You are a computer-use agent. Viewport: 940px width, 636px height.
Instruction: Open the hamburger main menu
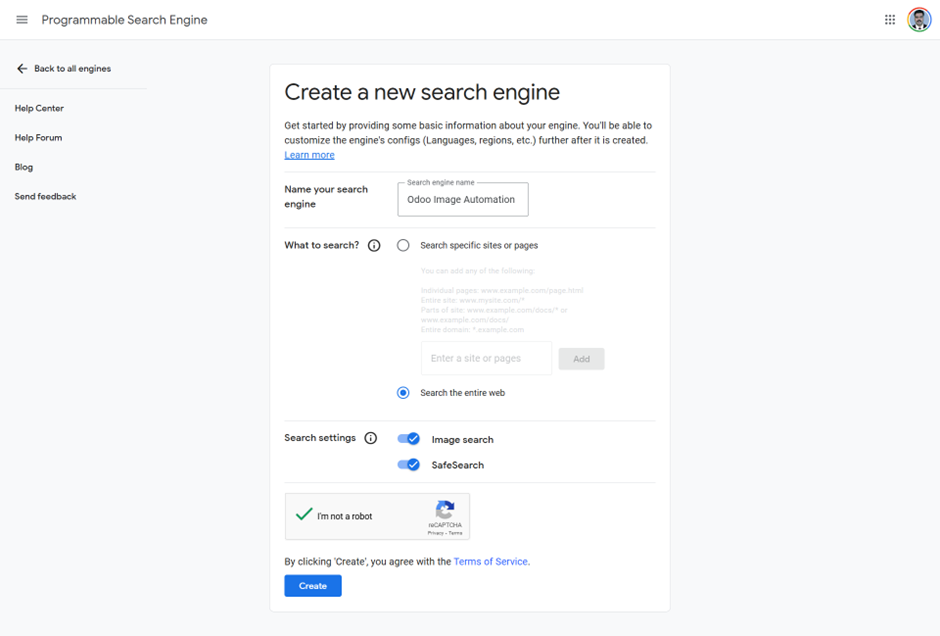tap(22, 20)
